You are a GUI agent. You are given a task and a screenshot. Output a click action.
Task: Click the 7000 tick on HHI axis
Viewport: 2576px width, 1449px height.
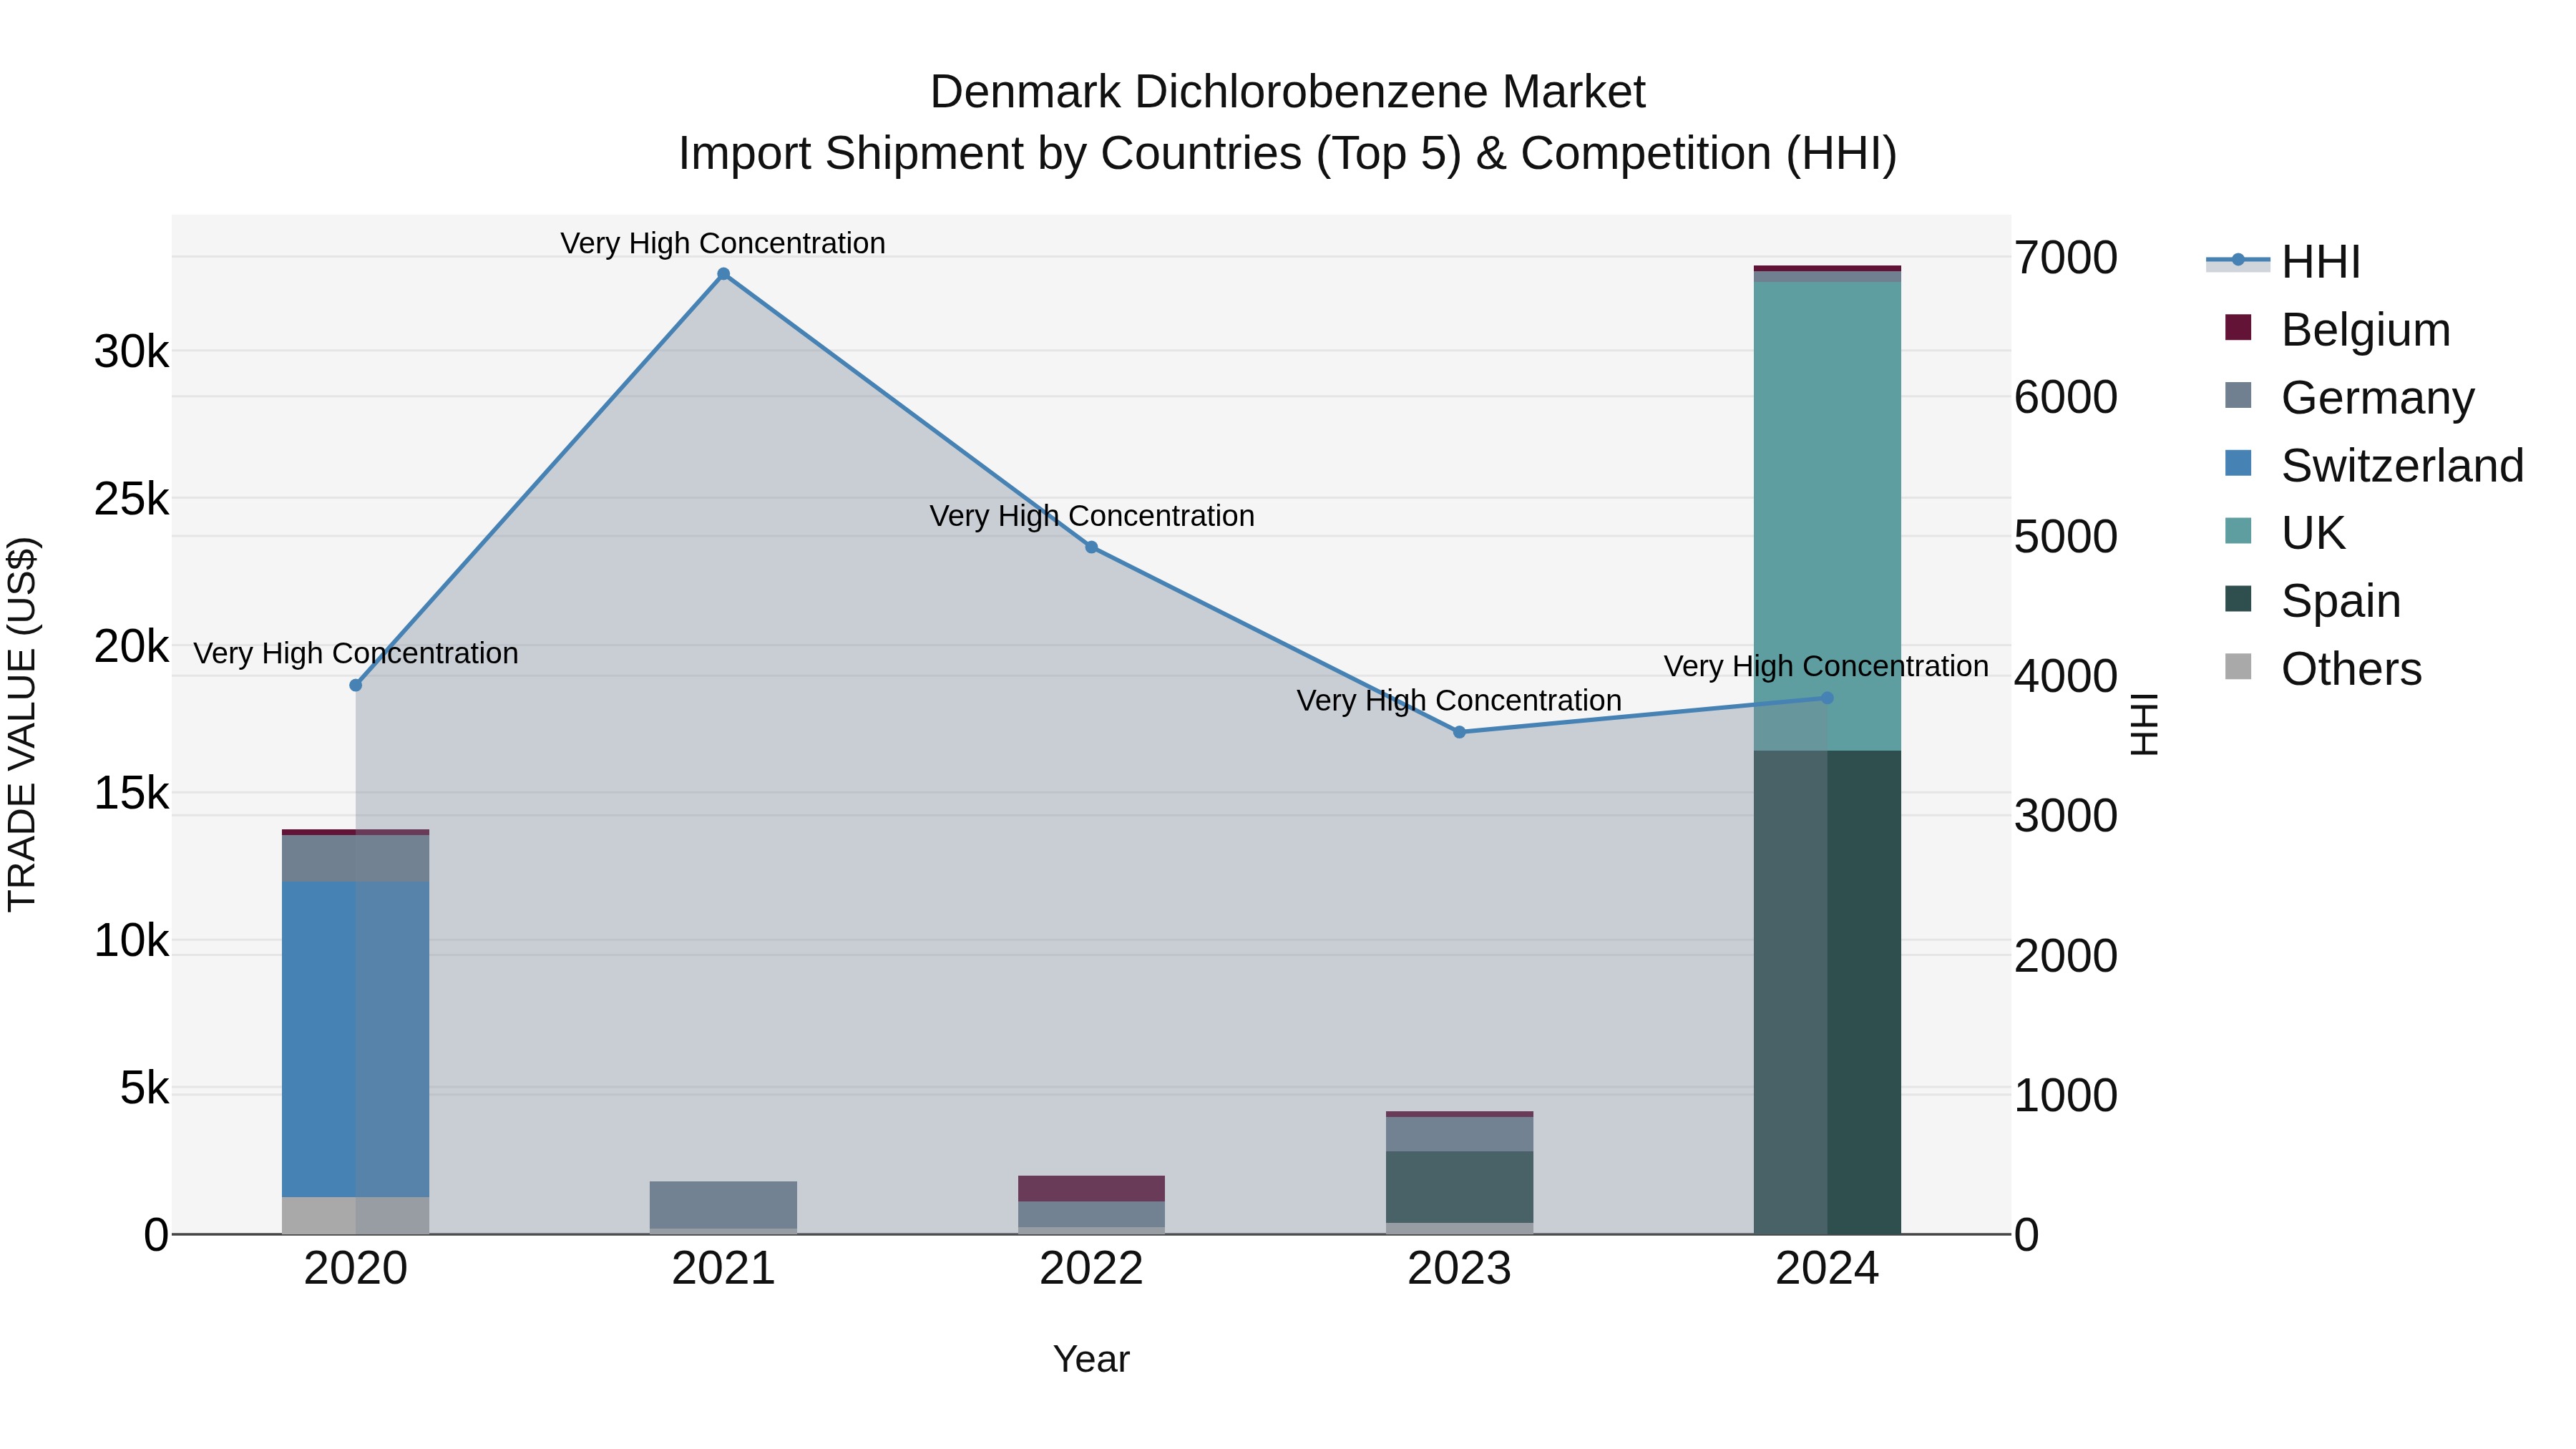pyautogui.click(x=2066, y=258)
